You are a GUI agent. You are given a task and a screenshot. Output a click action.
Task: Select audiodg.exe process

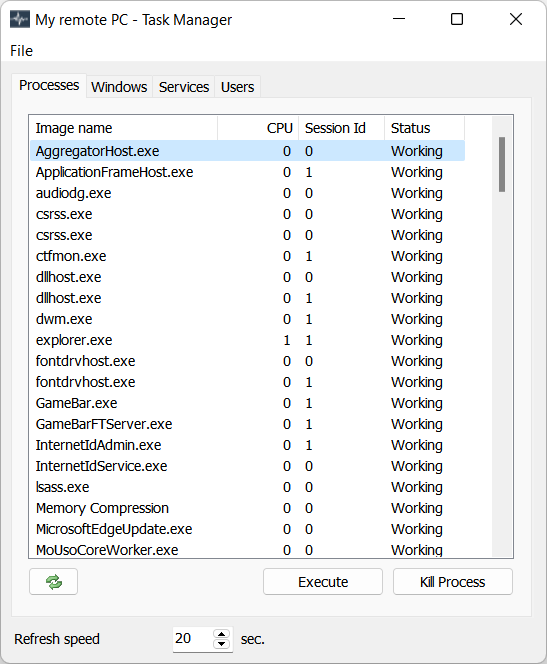[x=247, y=193]
